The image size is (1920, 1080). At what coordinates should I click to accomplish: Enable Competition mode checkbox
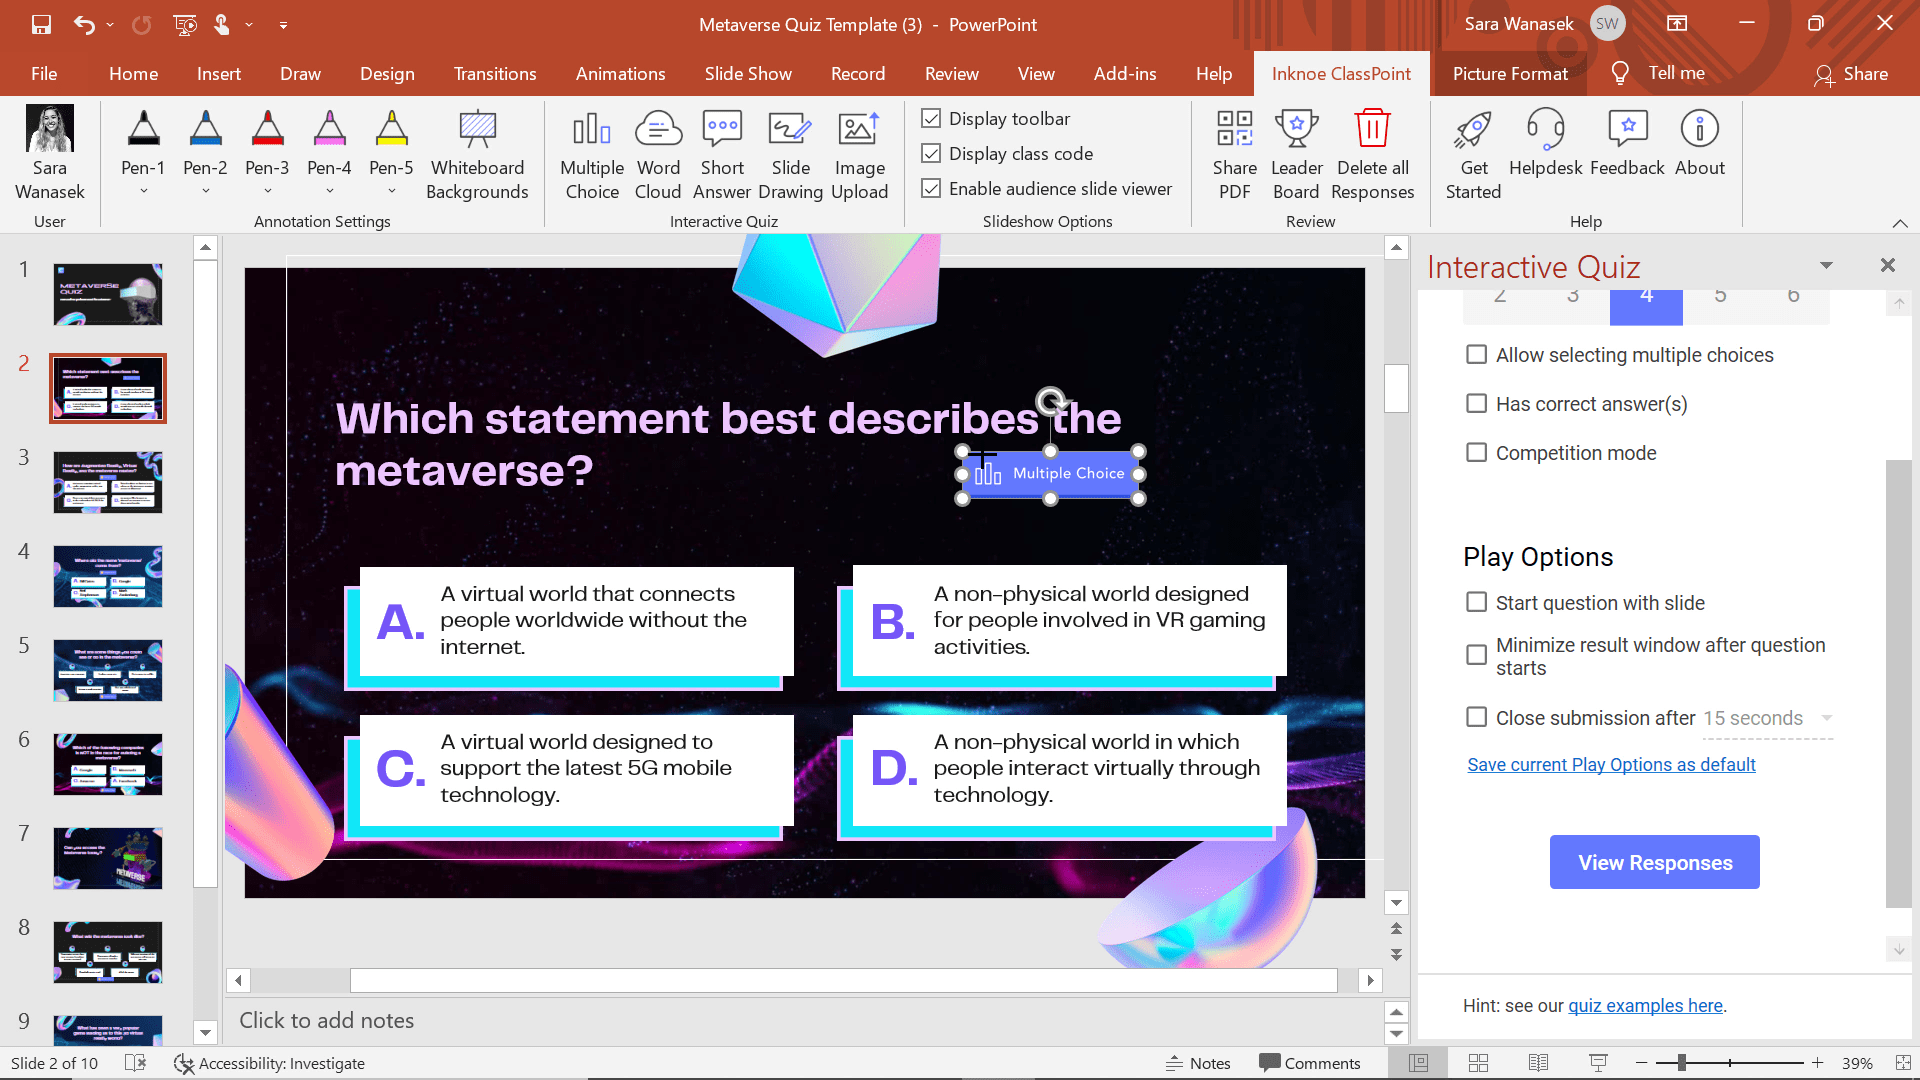[1477, 452]
